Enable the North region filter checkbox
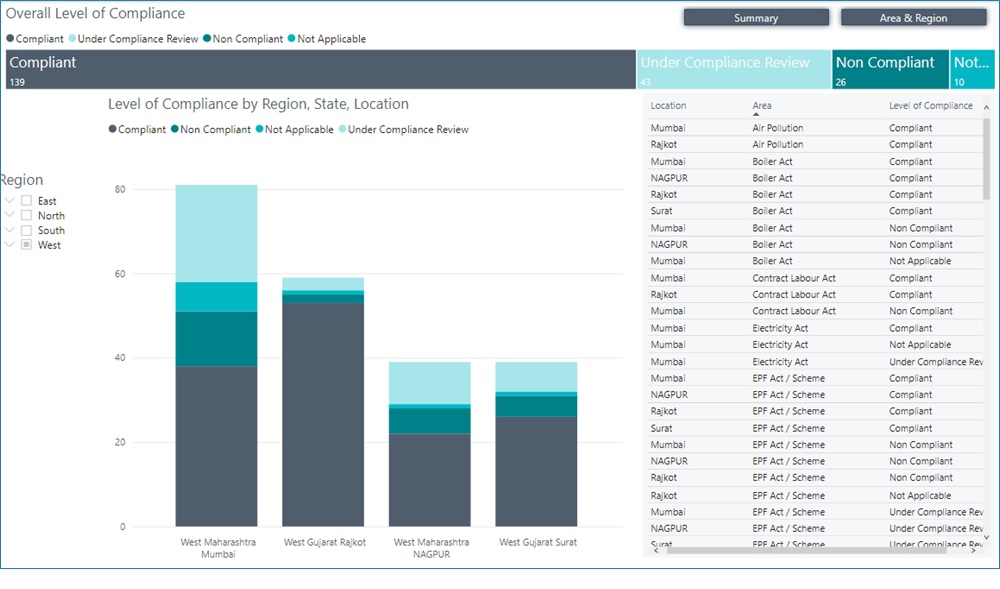1000x589 pixels. (x=26, y=215)
